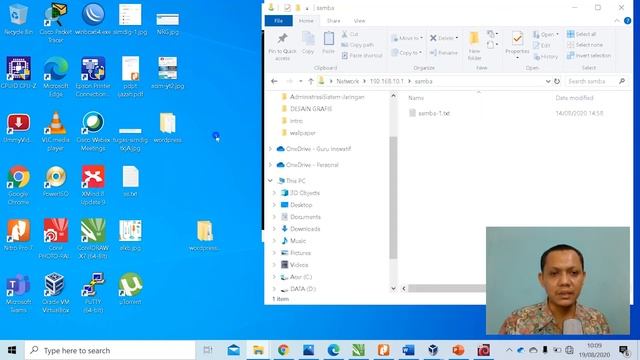Open Word from the taskbar
This screenshot has height=360, width=640.
coord(408,350)
